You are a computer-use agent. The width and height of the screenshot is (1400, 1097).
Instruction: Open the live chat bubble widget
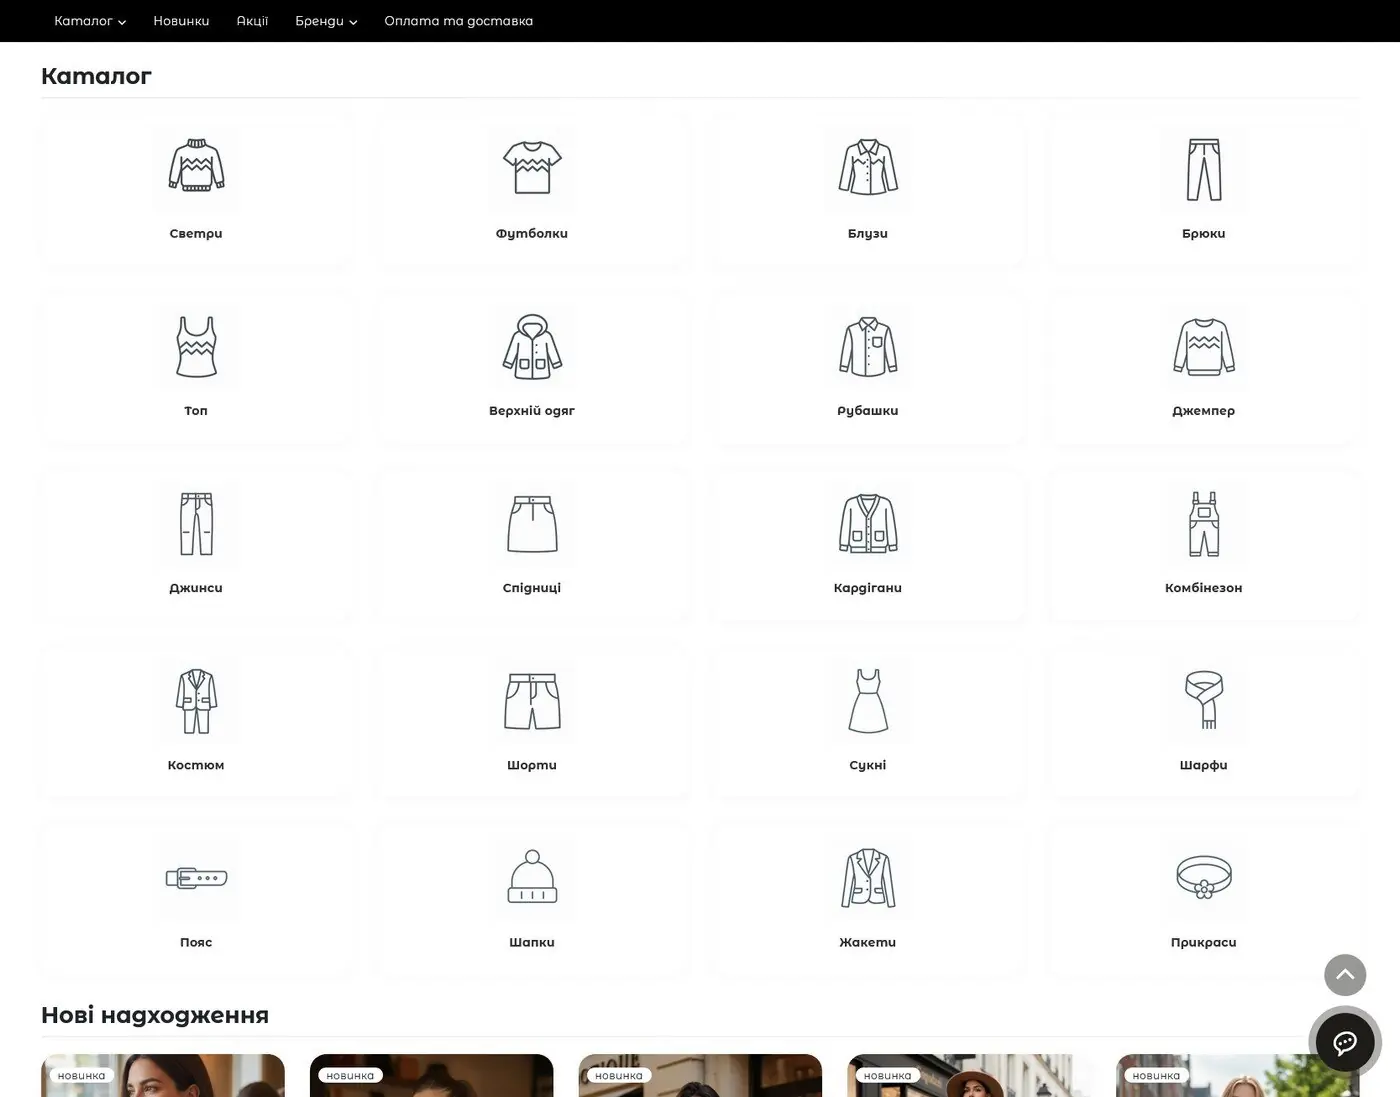click(1345, 1043)
